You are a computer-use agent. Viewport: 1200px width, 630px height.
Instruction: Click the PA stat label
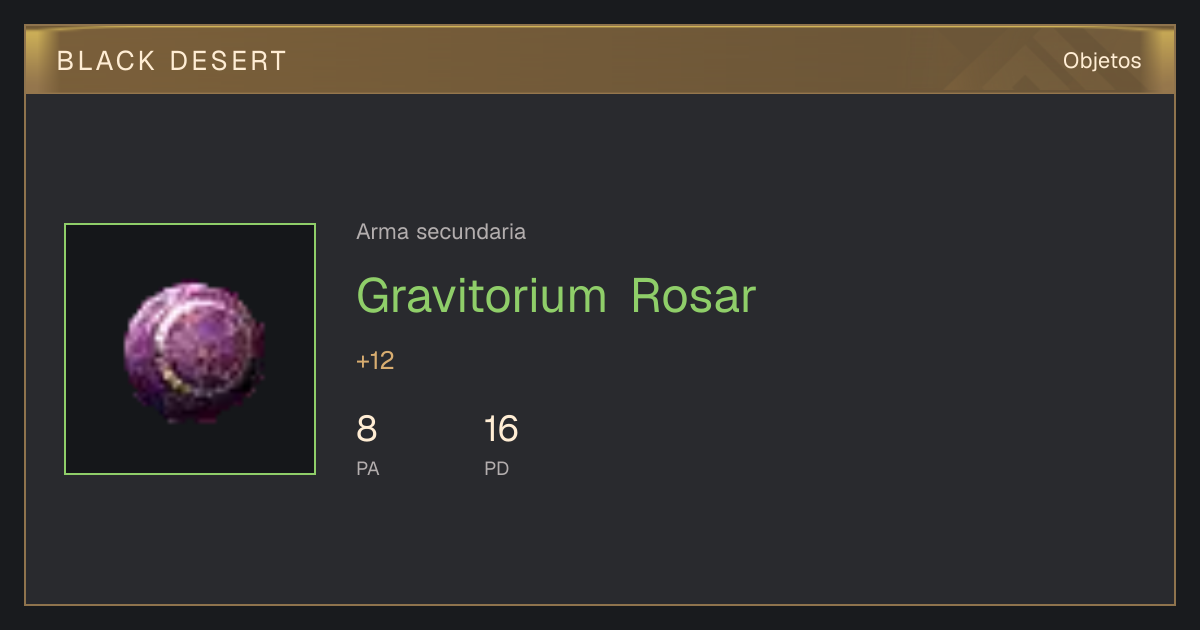[368, 468]
